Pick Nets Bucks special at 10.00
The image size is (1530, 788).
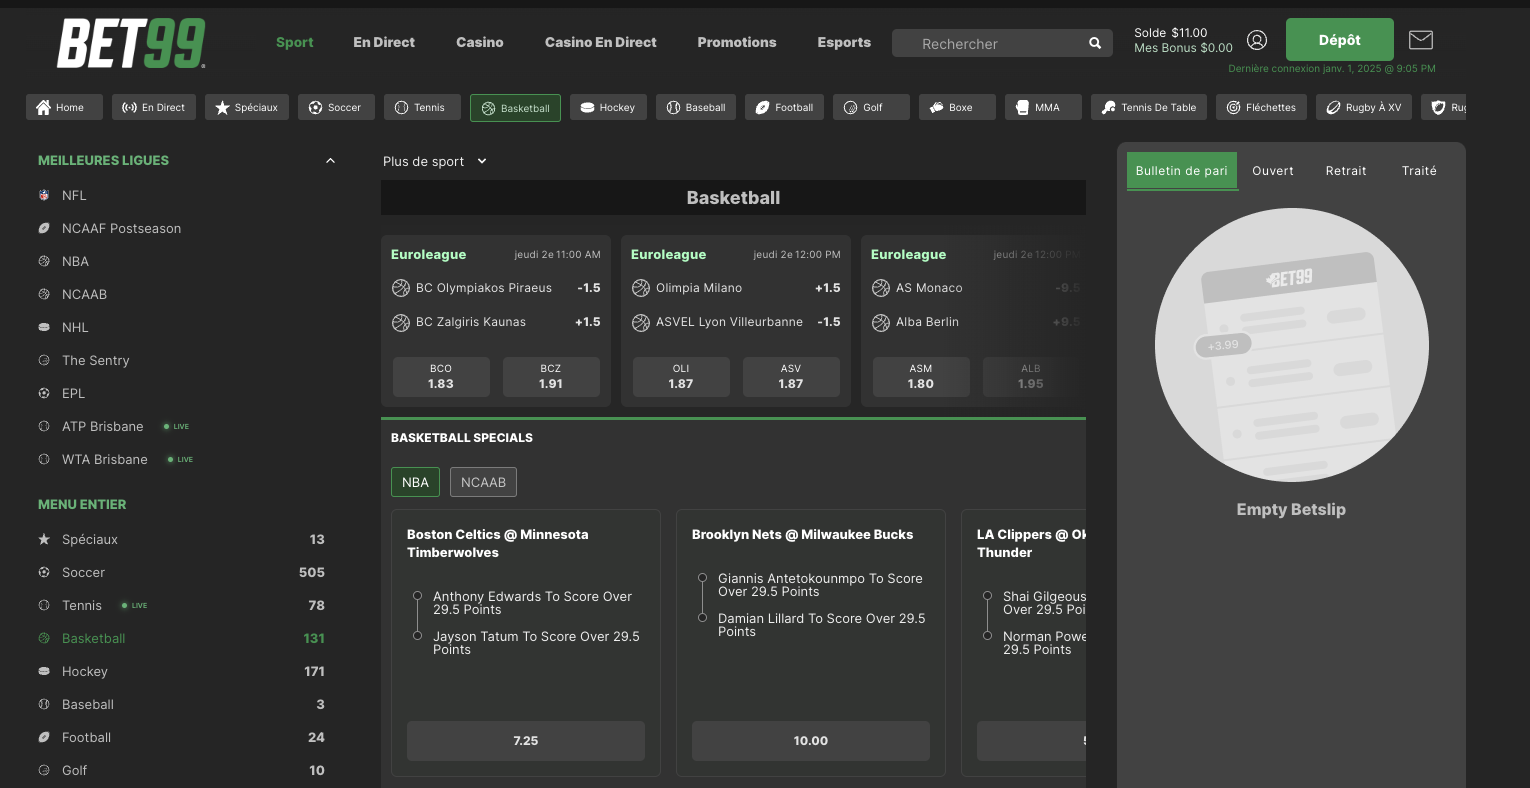pyautogui.click(x=811, y=741)
